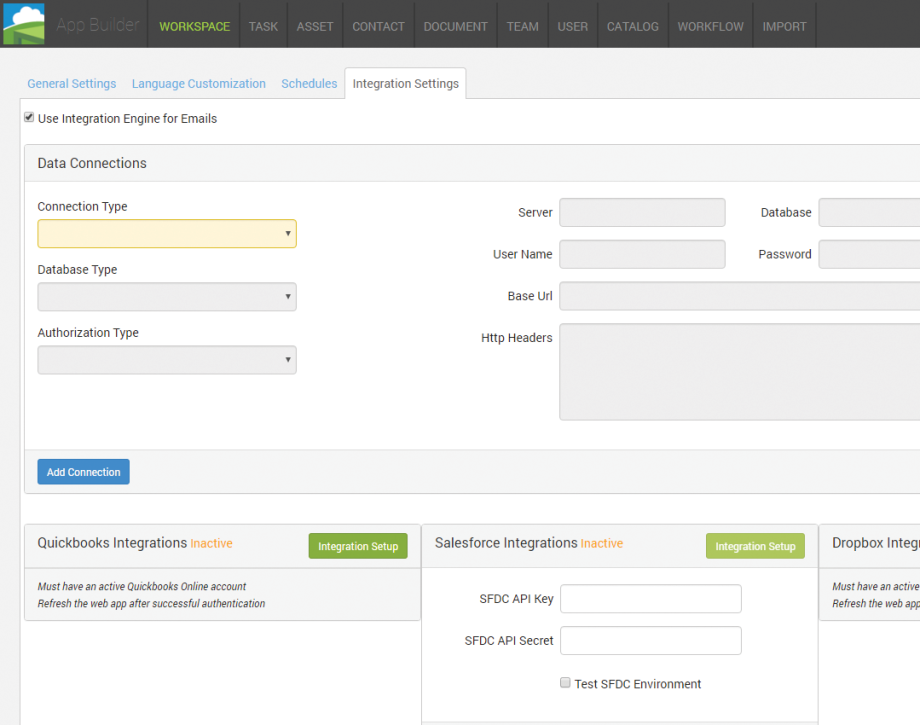Viewport: 920px width, 725px height.
Task: Select the IMPORT nav item
Action: pyautogui.click(x=784, y=25)
